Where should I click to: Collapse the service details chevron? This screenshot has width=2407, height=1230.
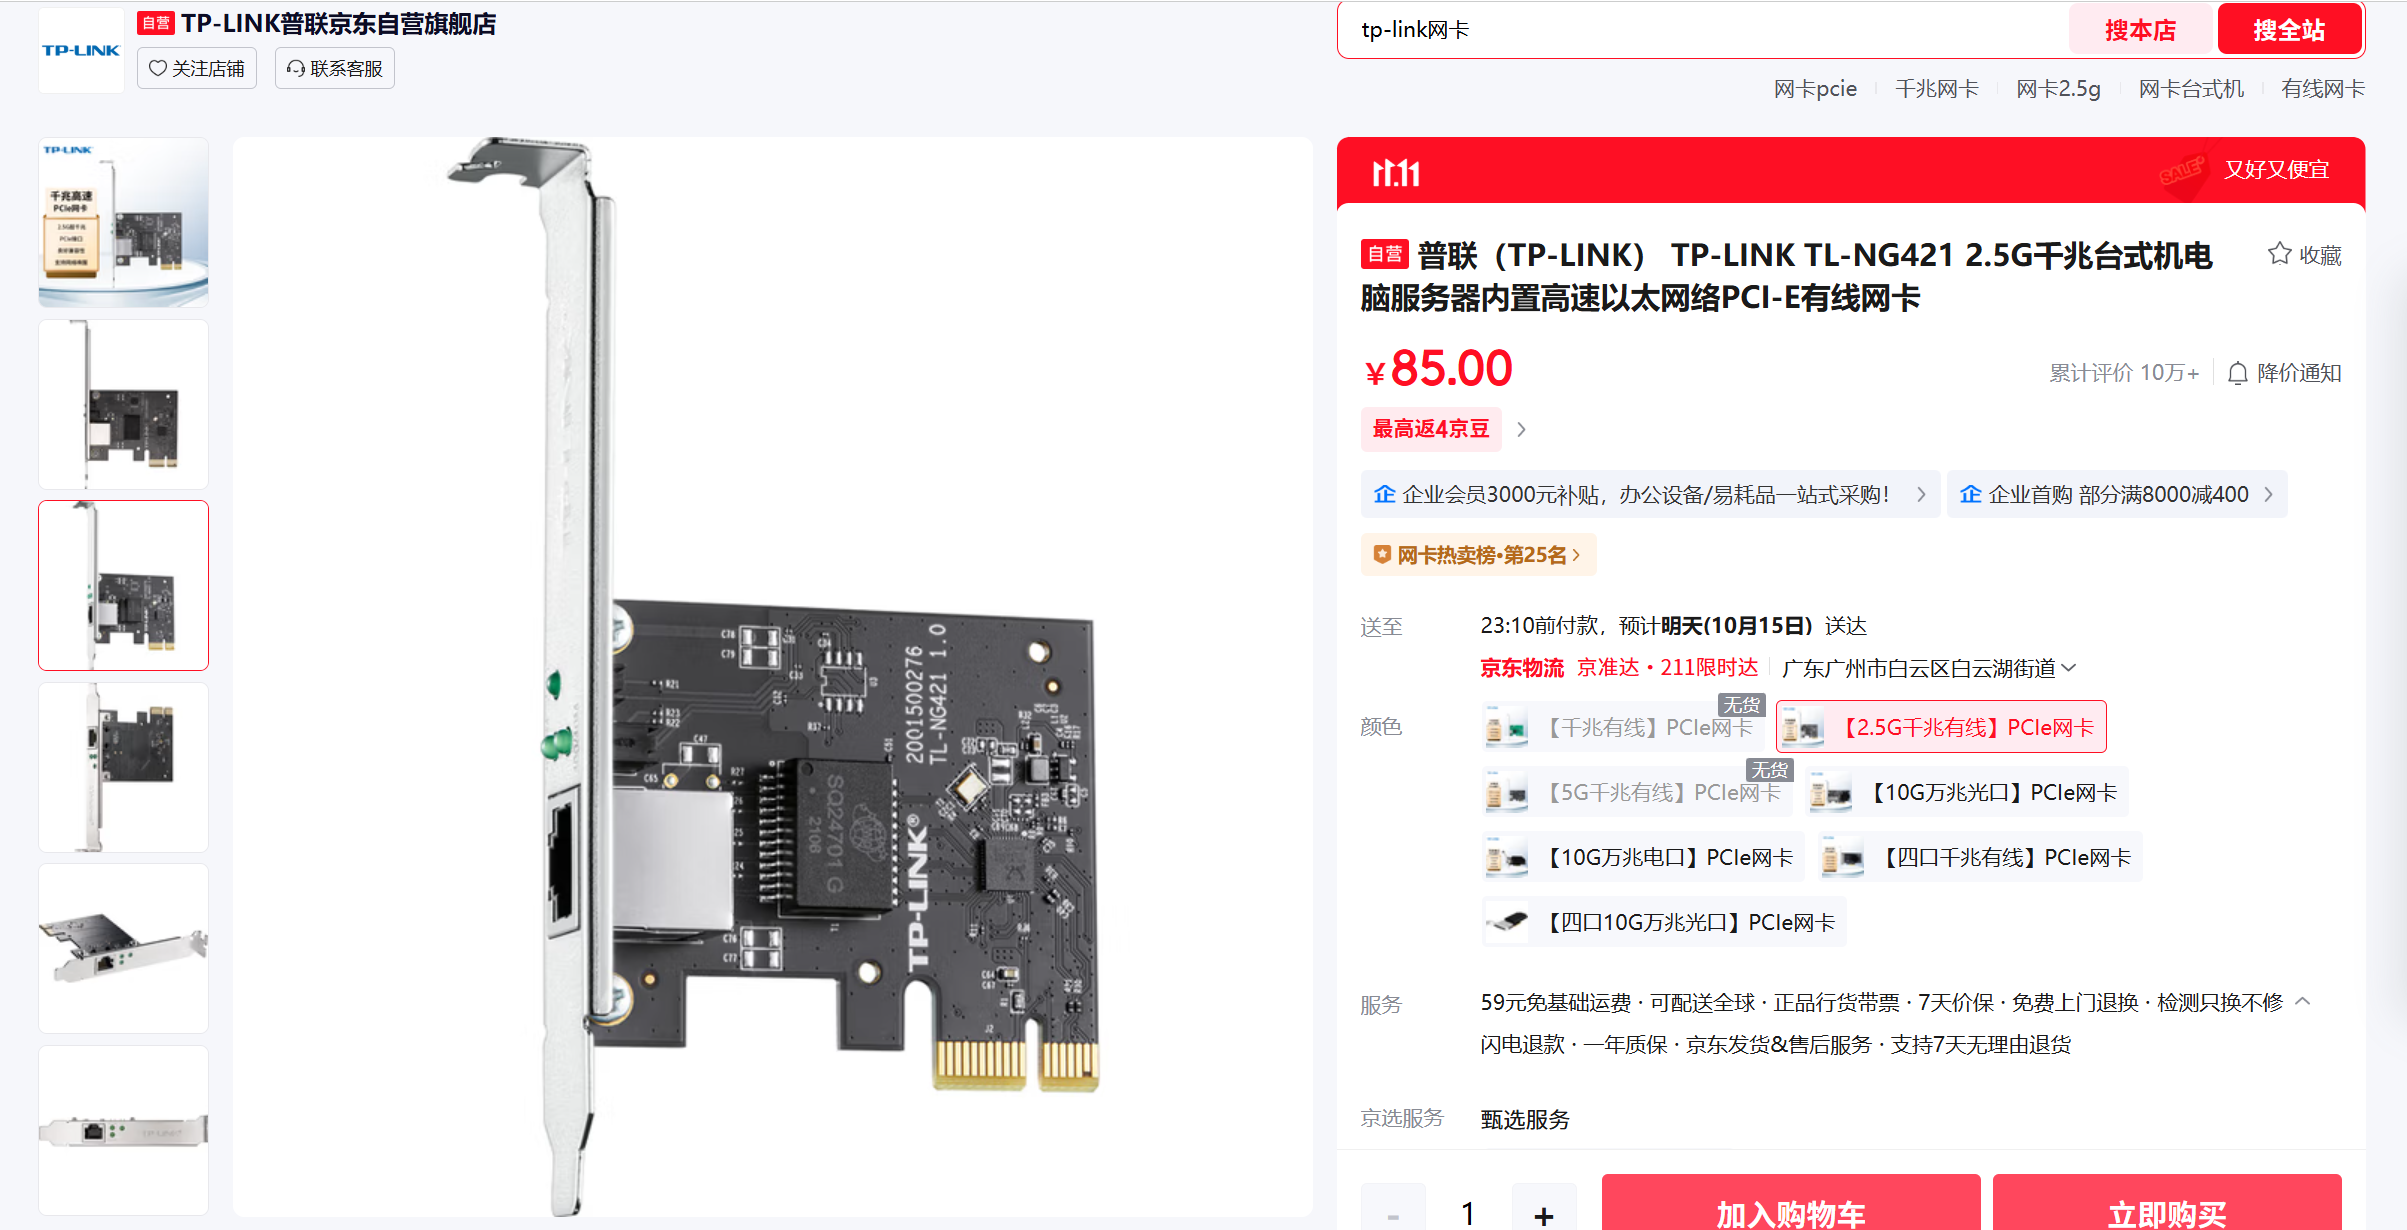coord(2302,1001)
